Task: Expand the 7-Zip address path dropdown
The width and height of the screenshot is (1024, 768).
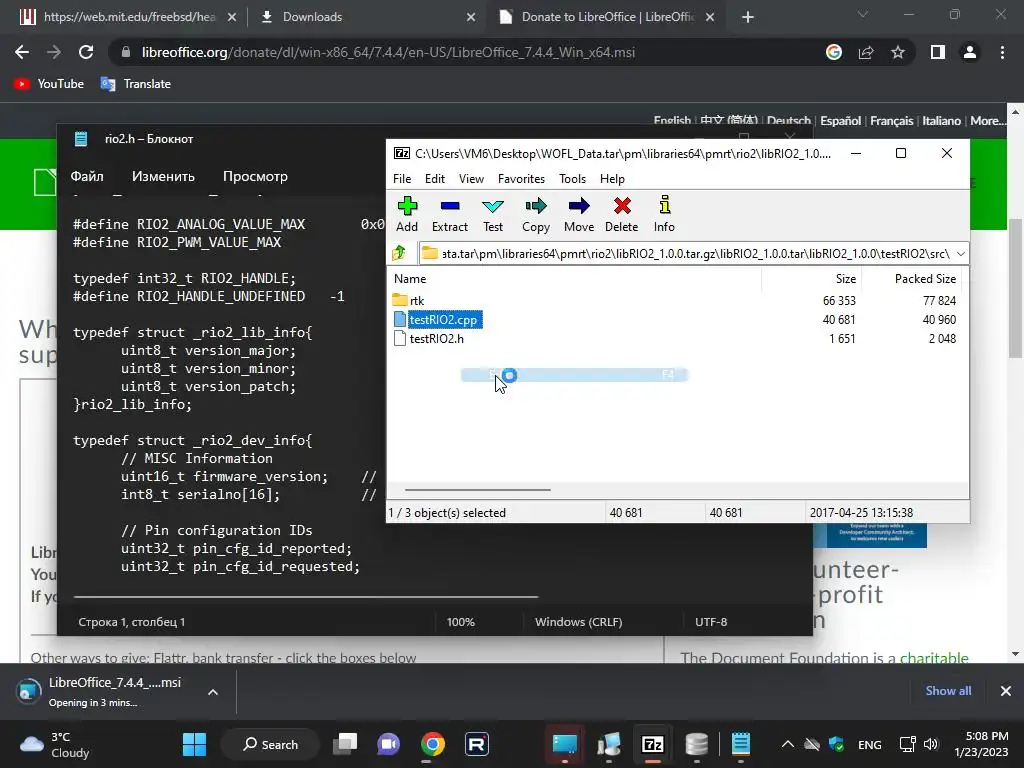Action: click(x=961, y=253)
